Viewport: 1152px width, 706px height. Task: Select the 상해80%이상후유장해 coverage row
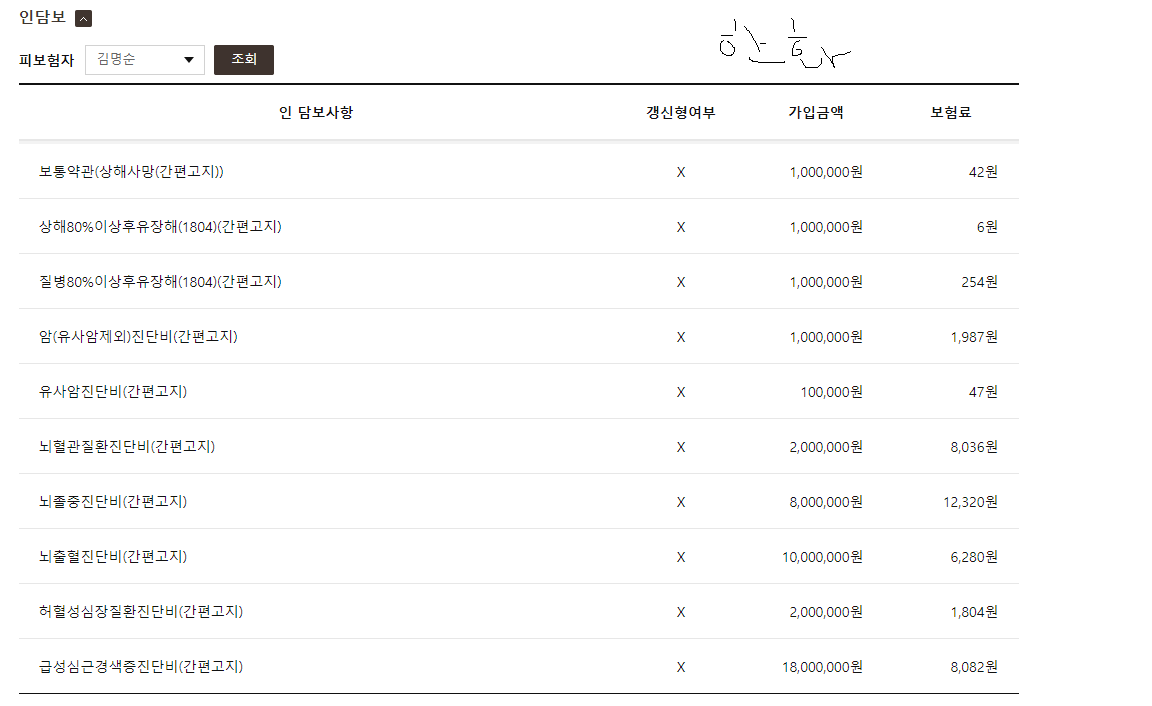(x=519, y=227)
